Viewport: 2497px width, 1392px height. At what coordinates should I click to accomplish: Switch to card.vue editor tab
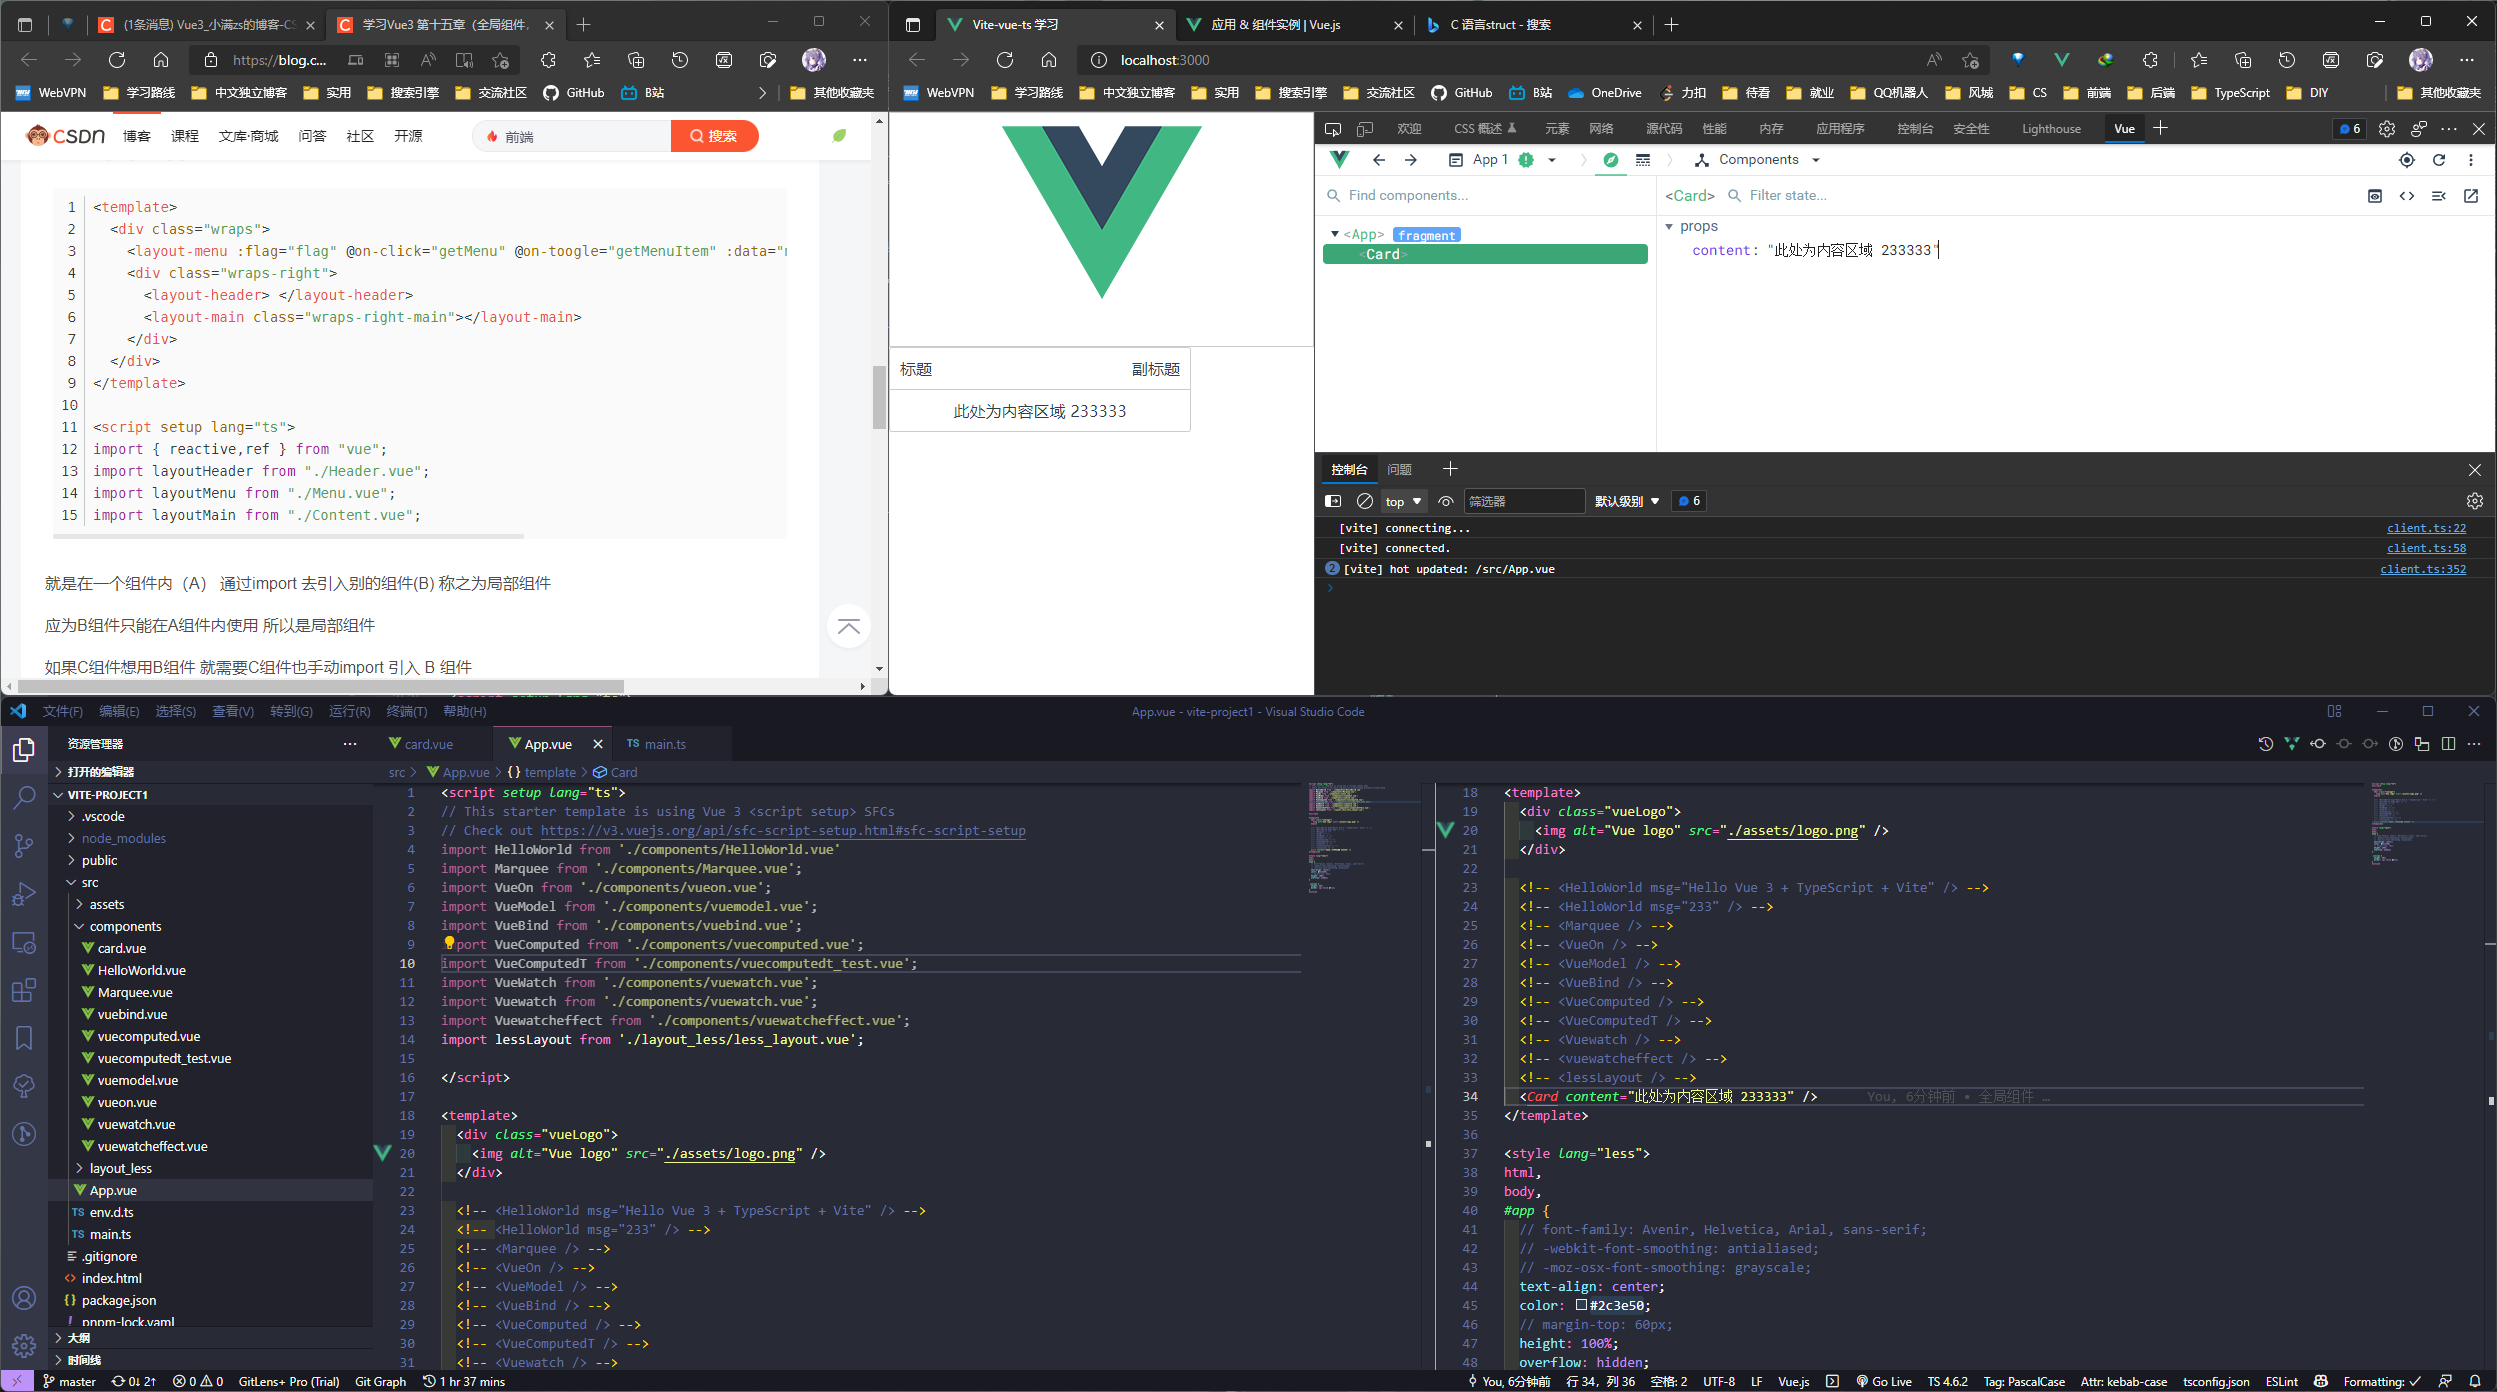428,744
